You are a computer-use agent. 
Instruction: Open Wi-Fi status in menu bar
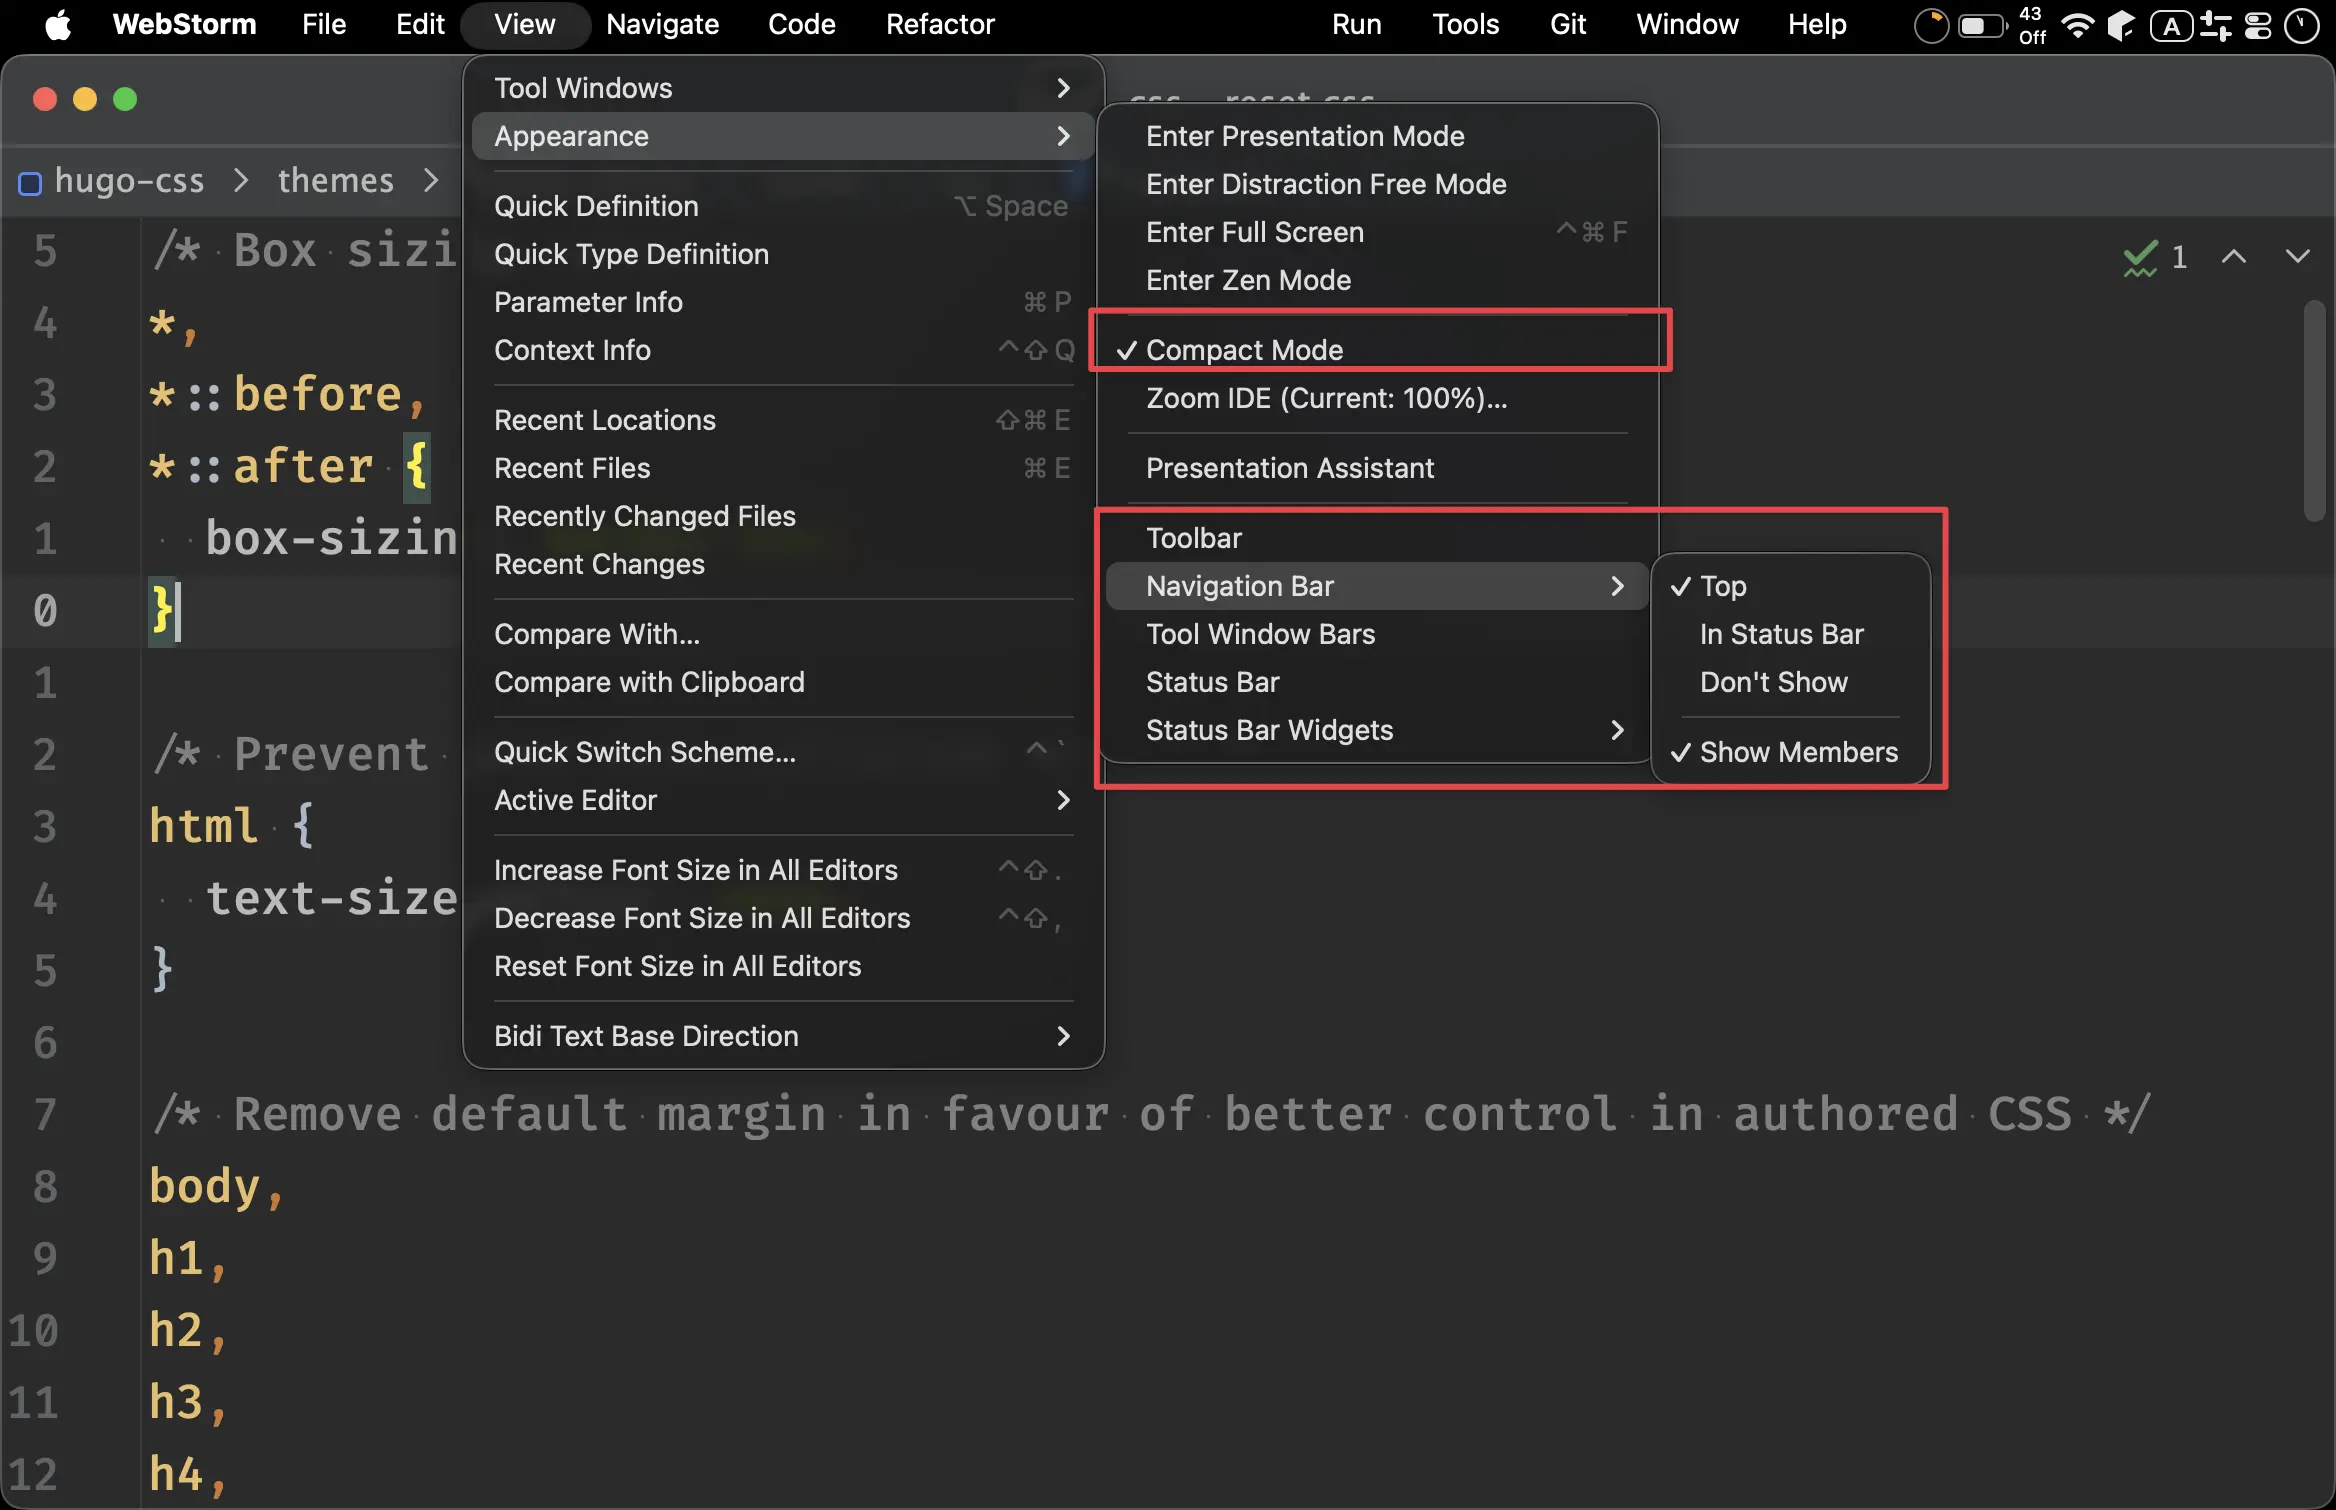2077,25
